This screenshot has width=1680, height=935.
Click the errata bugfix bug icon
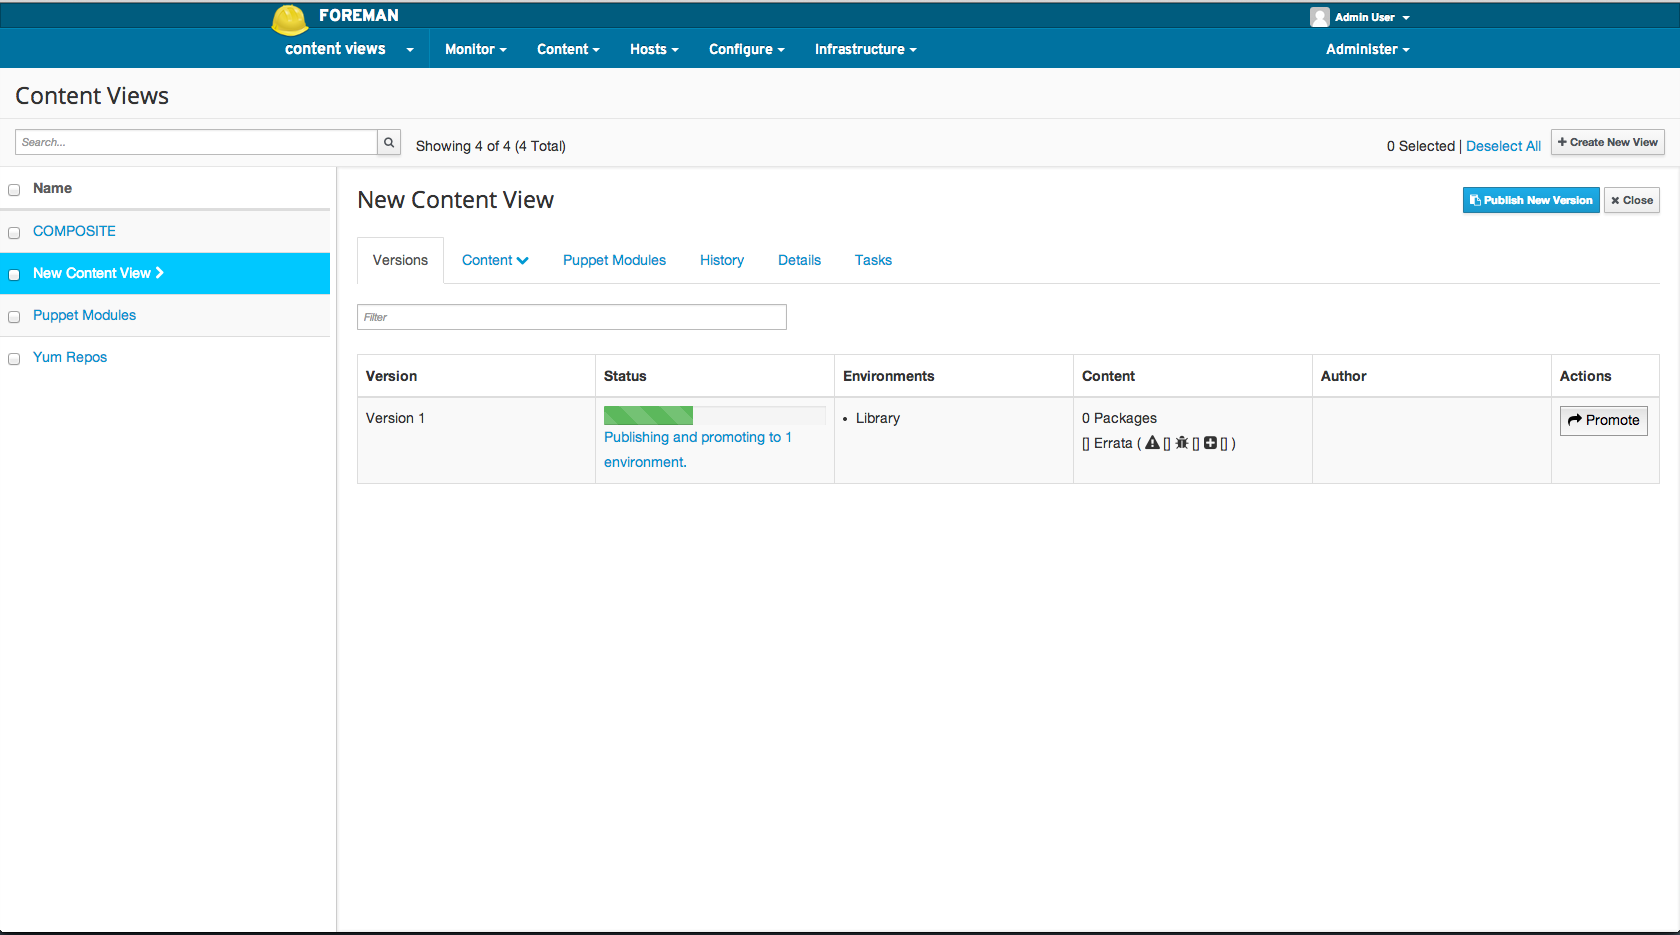point(1182,443)
